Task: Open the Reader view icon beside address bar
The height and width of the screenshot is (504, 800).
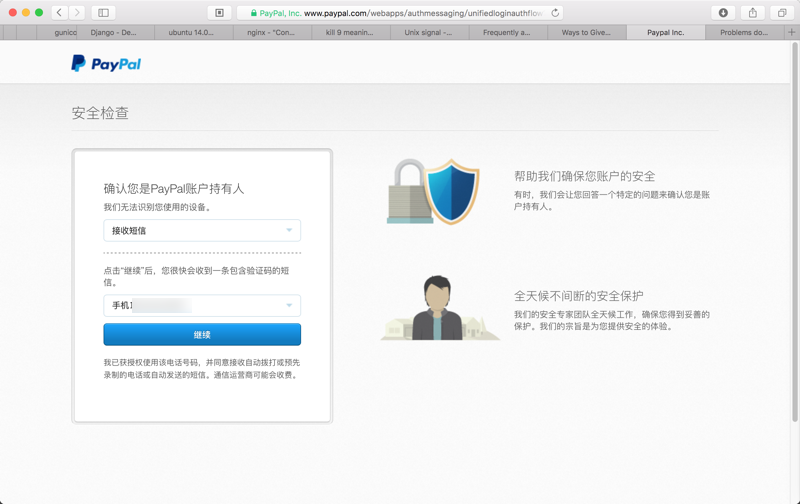Action: (219, 13)
